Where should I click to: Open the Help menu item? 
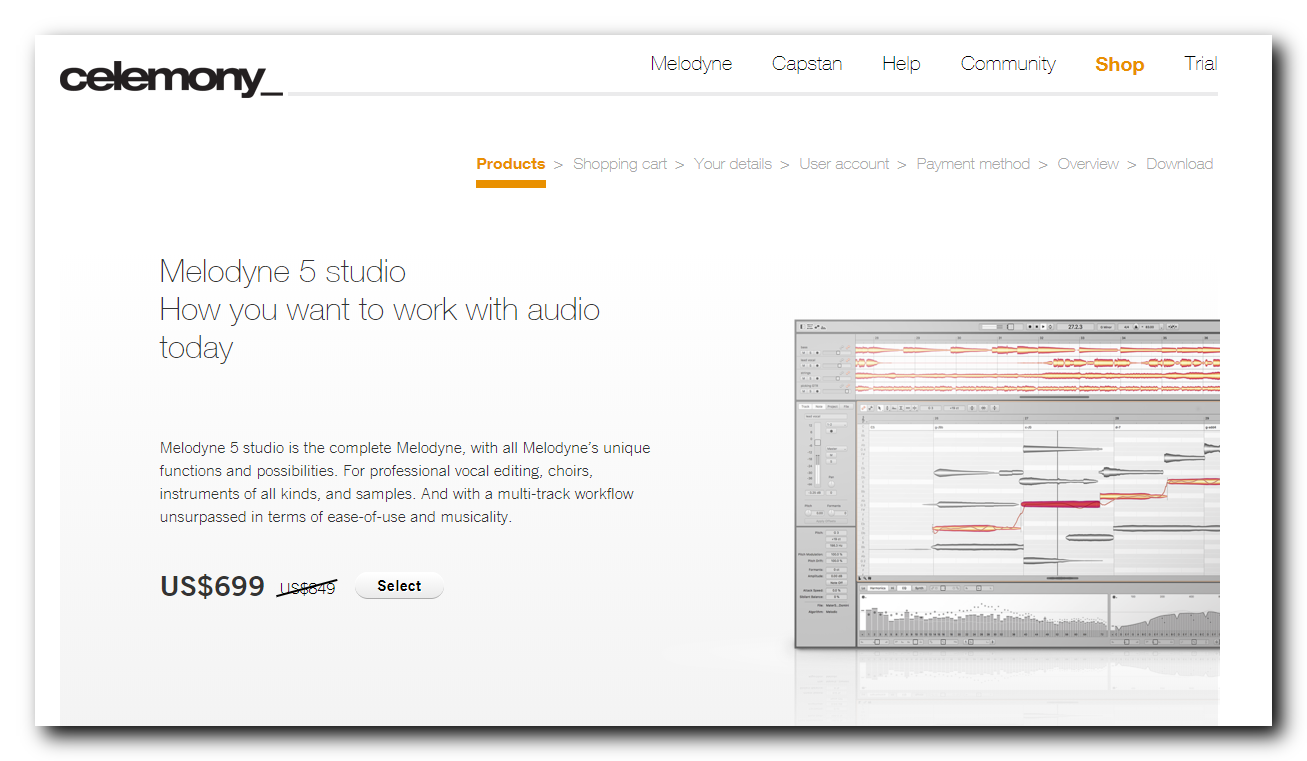901,64
